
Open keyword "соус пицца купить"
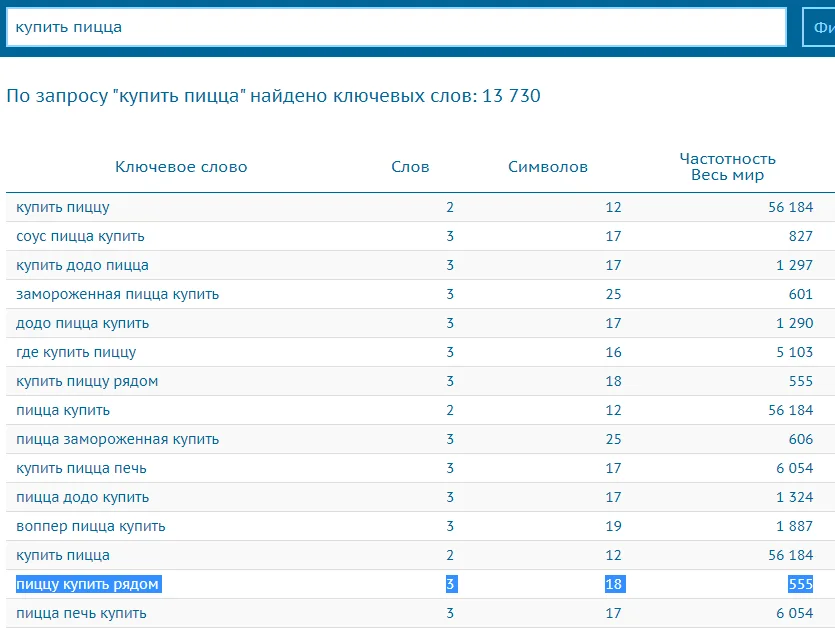[x=80, y=236]
